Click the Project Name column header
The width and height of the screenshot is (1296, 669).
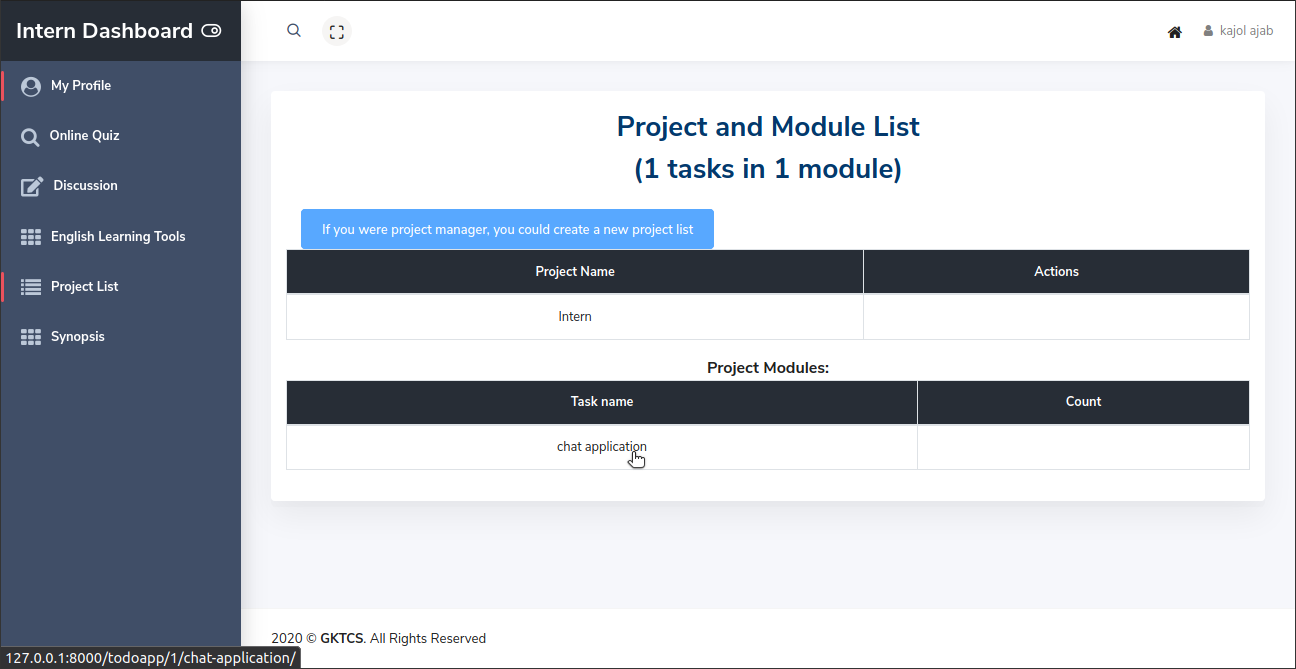pyautogui.click(x=575, y=272)
